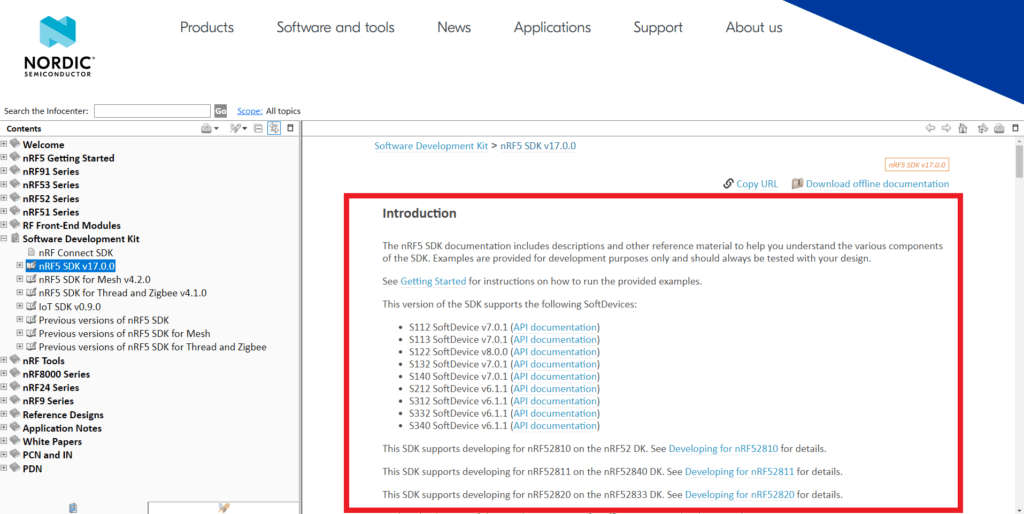
Task: Open S140 SoftDevice API documentation link
Action: [555, 376]
